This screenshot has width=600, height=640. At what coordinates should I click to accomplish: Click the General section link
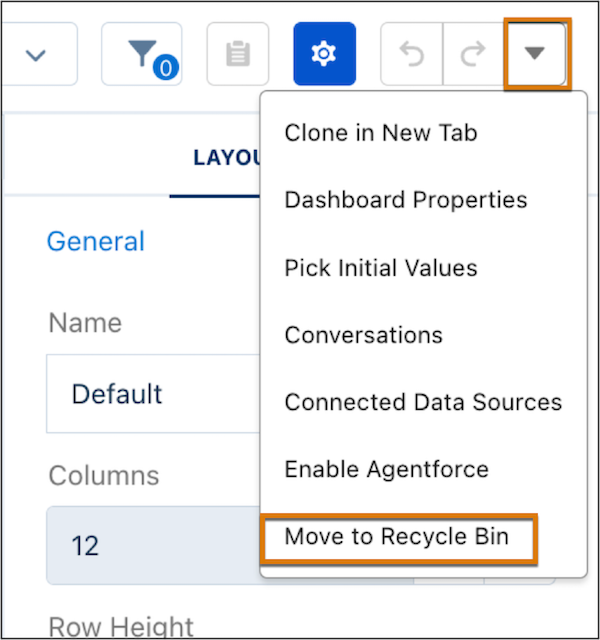[x=96, y=241]
